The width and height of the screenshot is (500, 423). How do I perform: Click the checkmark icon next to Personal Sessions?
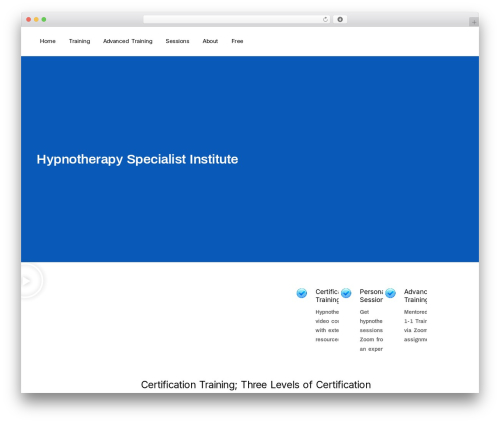coord(346,293)
